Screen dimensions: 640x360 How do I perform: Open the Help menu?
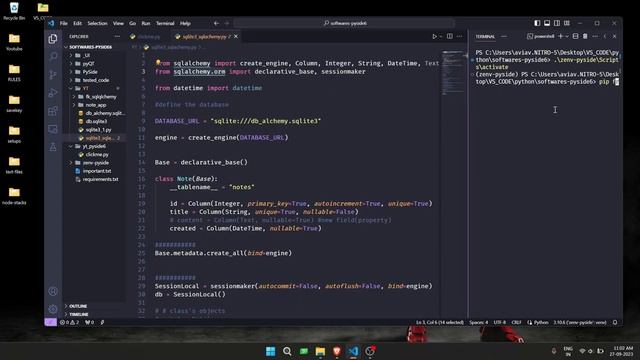tap(185, 23)
